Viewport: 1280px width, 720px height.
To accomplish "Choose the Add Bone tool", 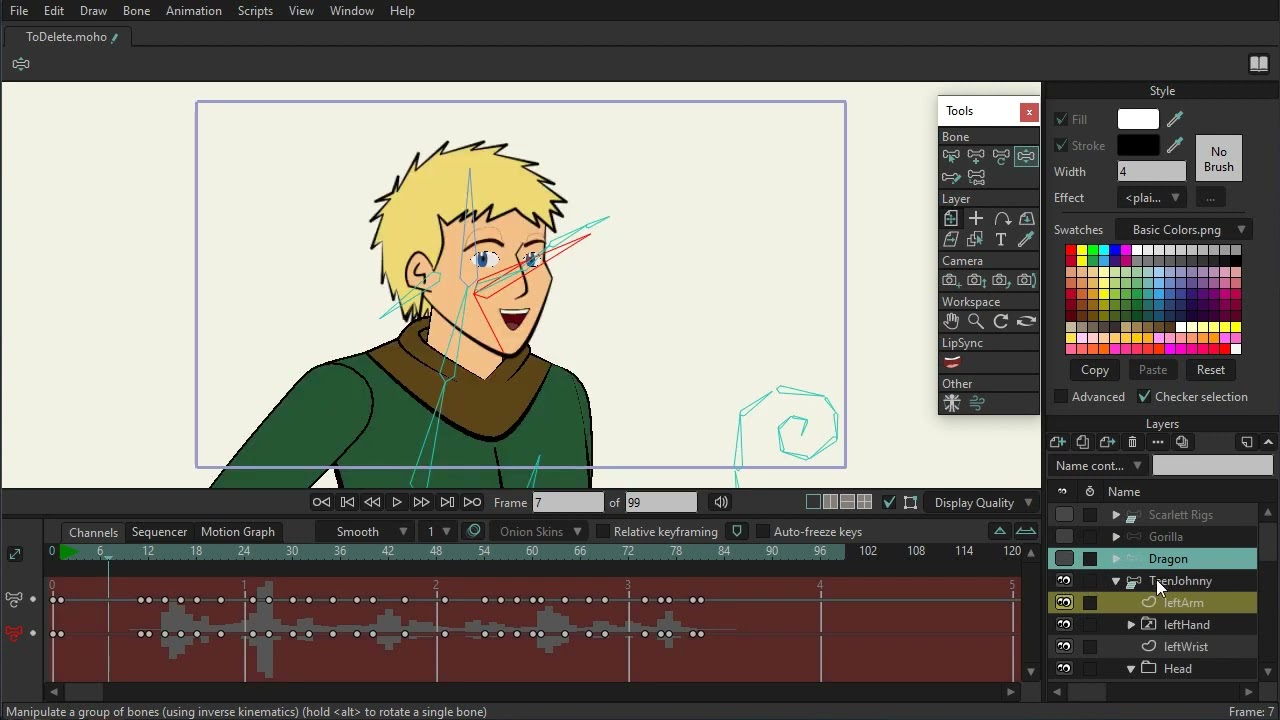I will (x=976, y=156).
